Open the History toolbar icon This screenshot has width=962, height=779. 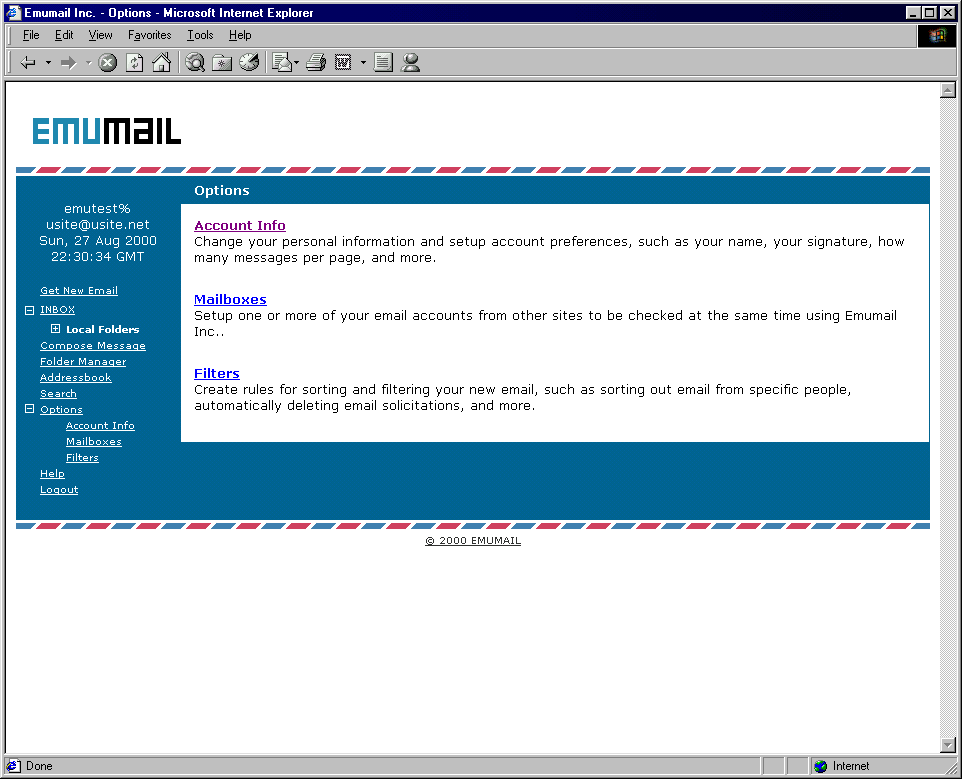pos(249,63)
